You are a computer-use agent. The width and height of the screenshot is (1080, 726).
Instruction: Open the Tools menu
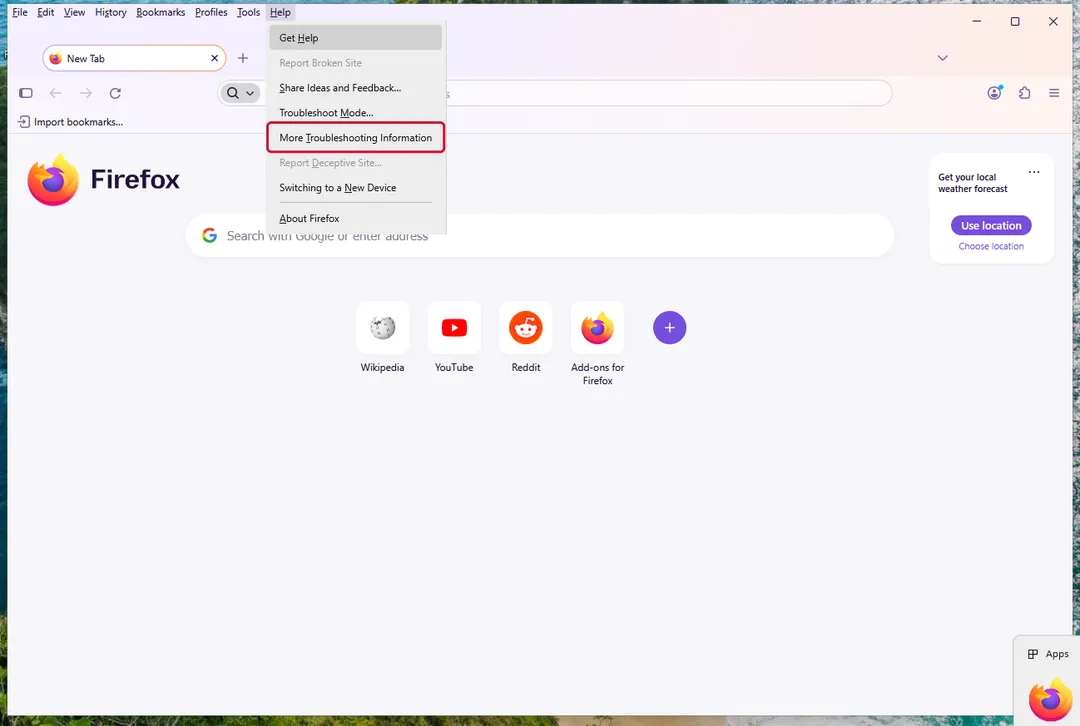248,12
